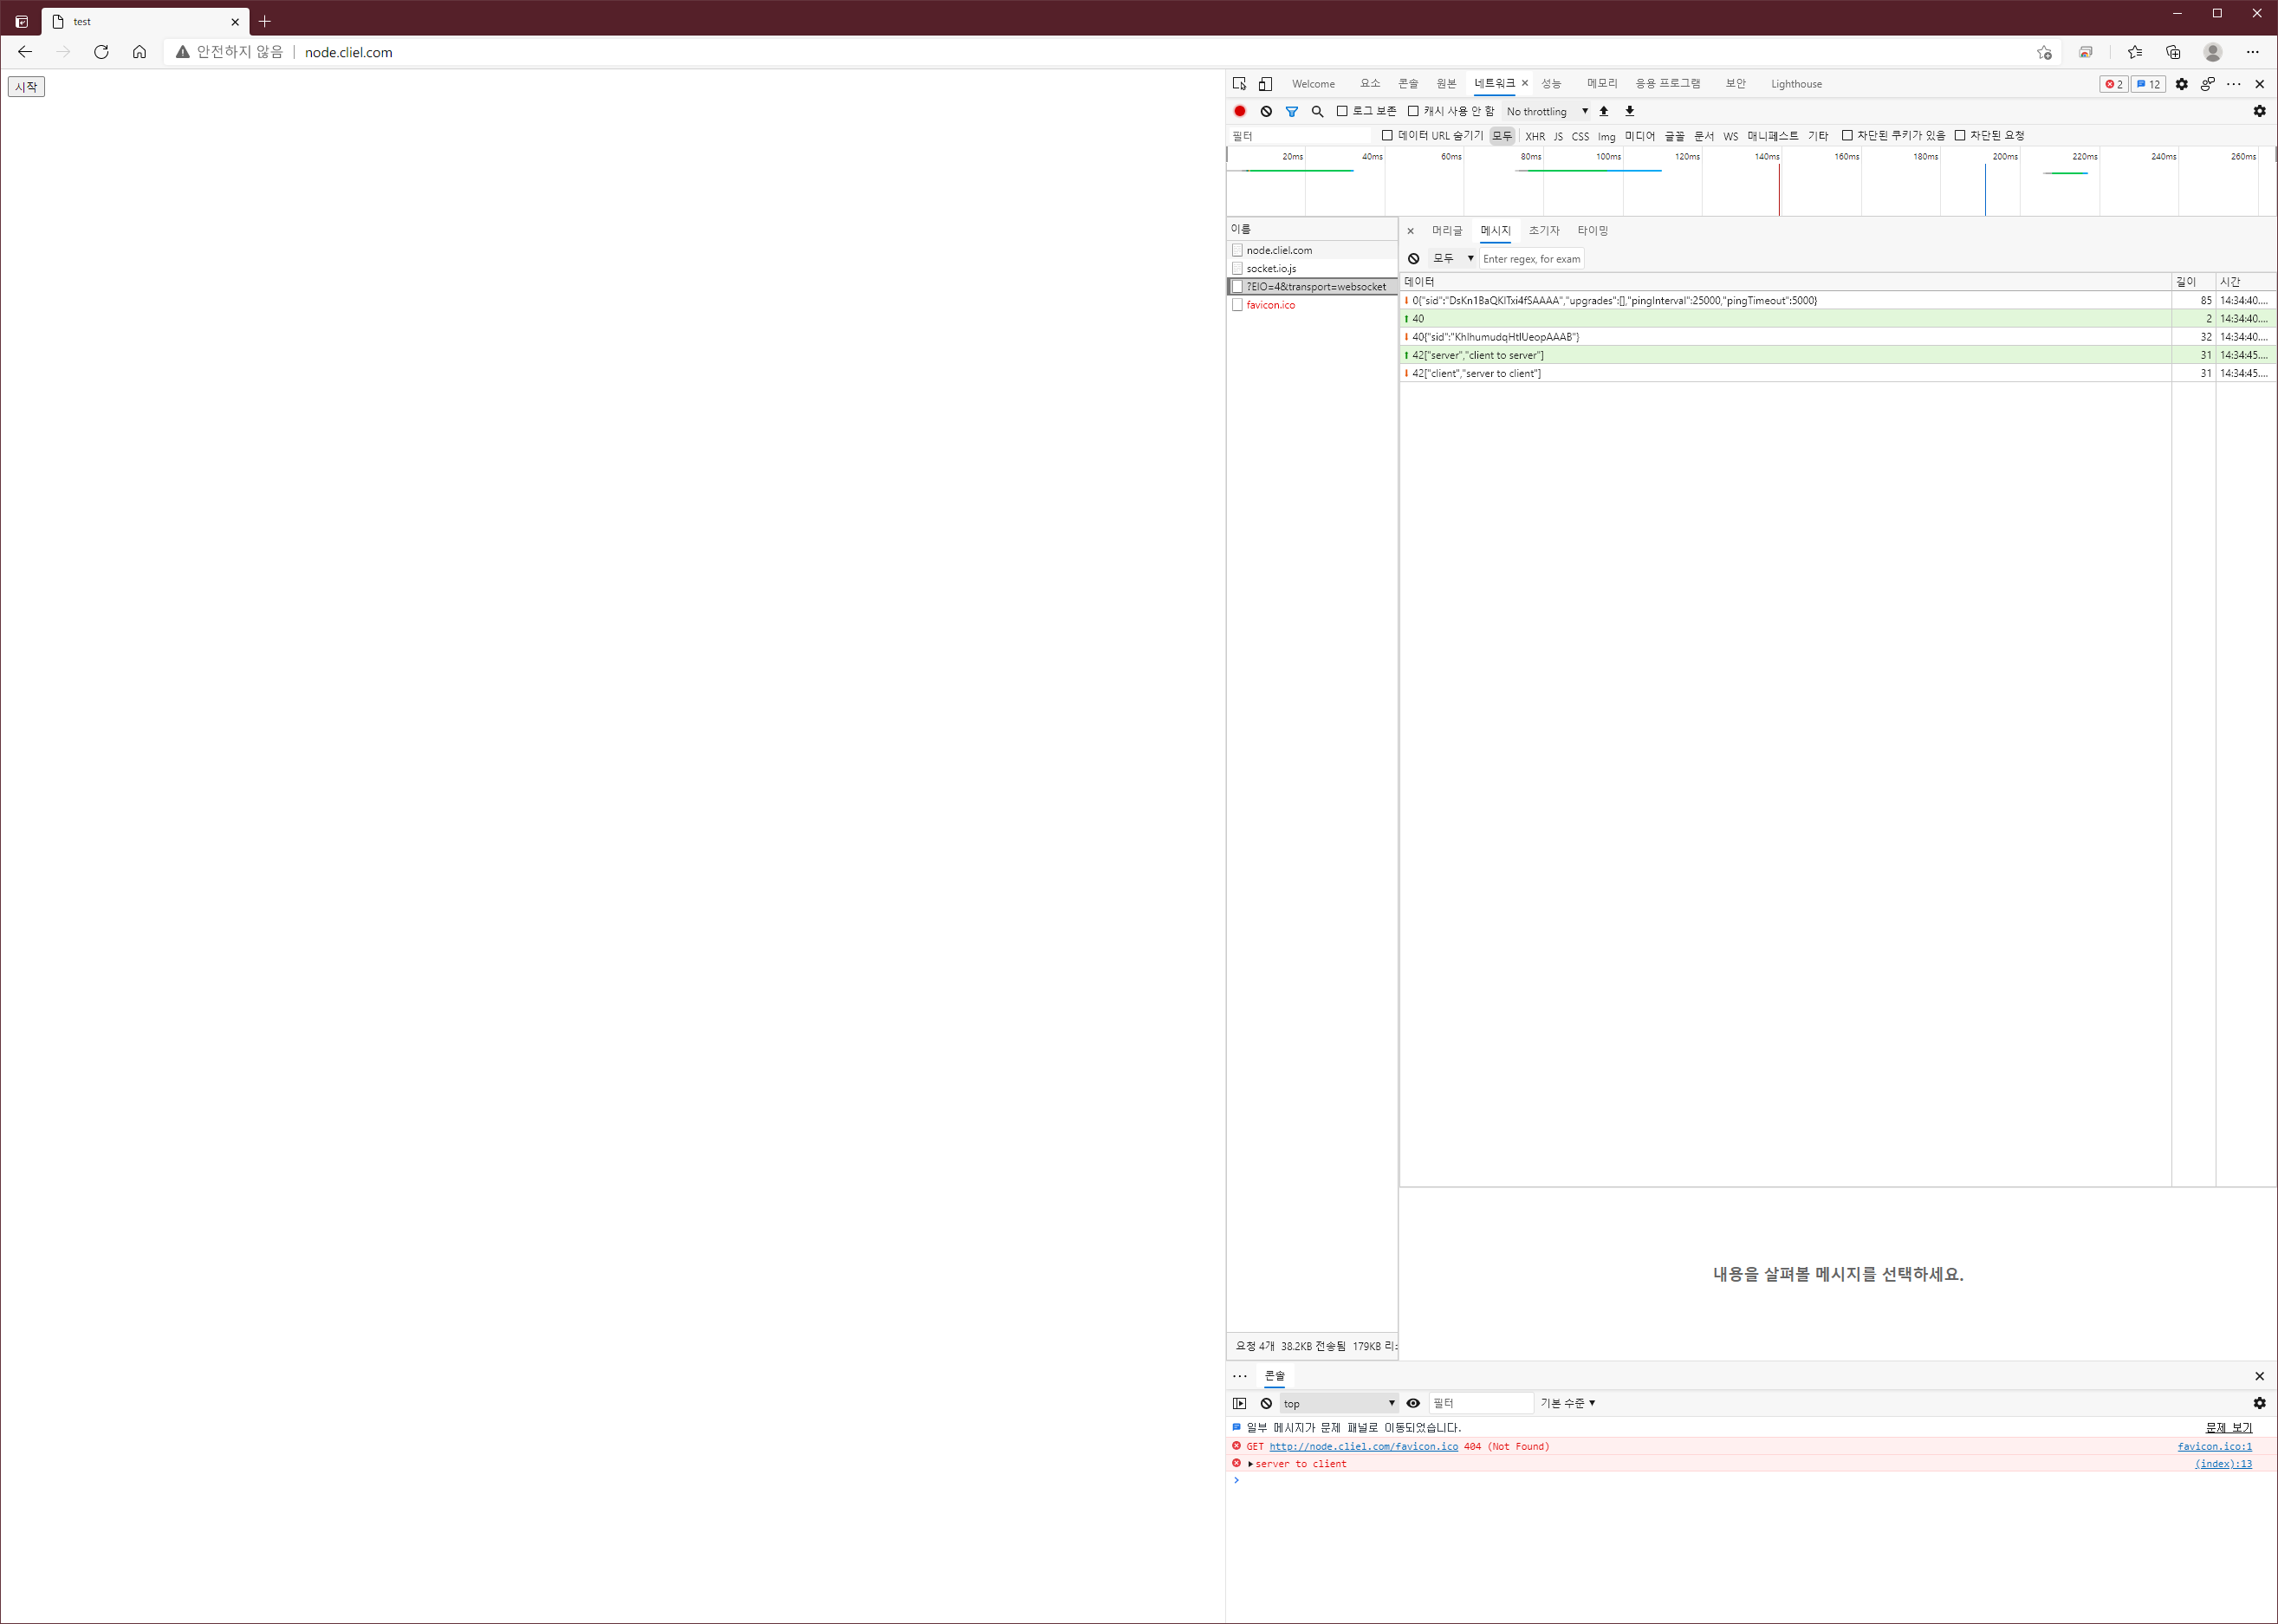Check the 데이터 URL 숨기기 checkbox

click(1387, 135)
